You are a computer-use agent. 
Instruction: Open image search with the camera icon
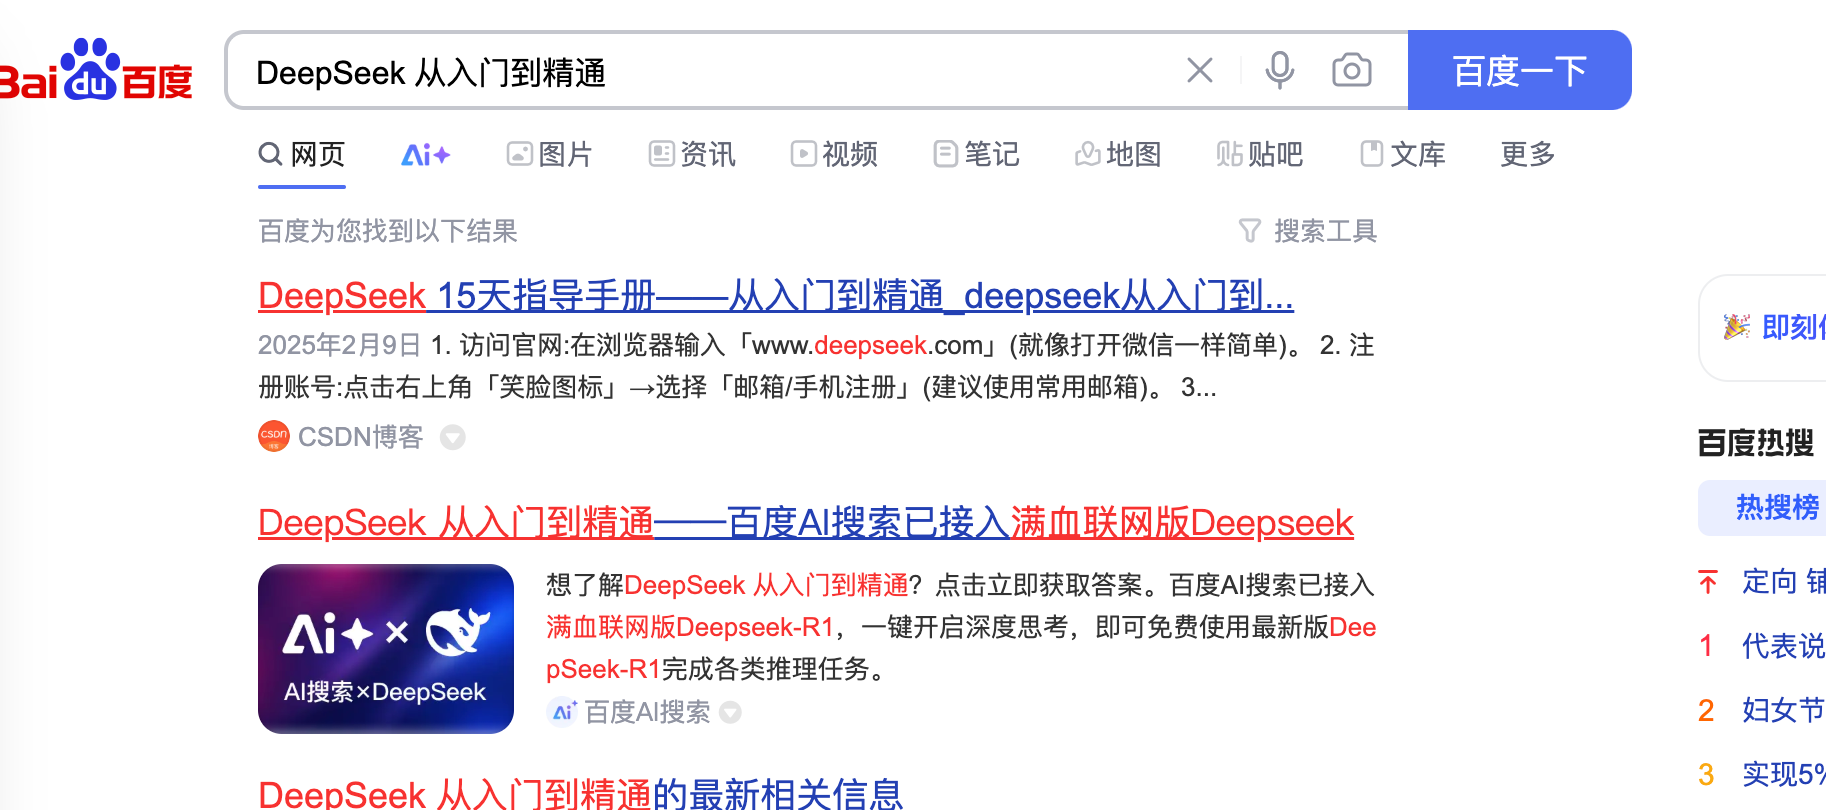point(1351,70)
